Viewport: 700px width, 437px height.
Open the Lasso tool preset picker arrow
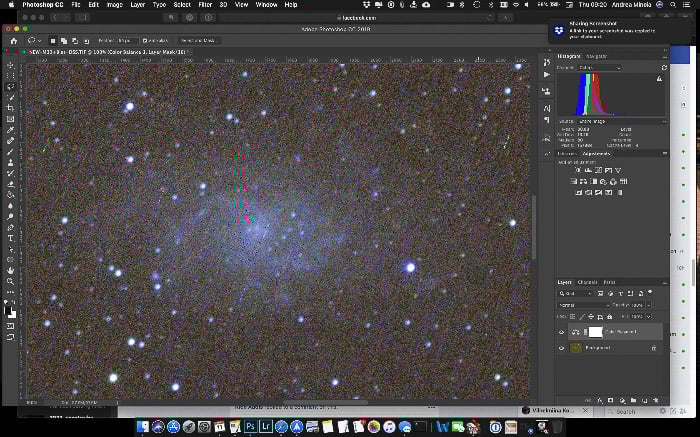(39, 41)
